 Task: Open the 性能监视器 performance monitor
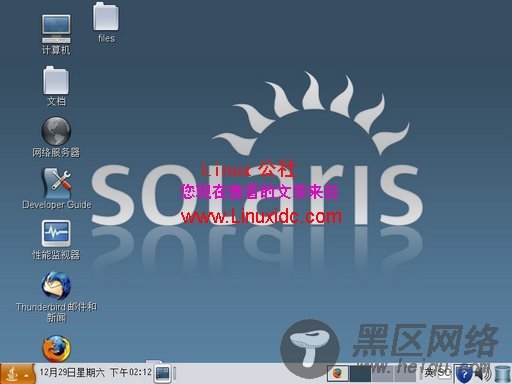pos(56,240)
